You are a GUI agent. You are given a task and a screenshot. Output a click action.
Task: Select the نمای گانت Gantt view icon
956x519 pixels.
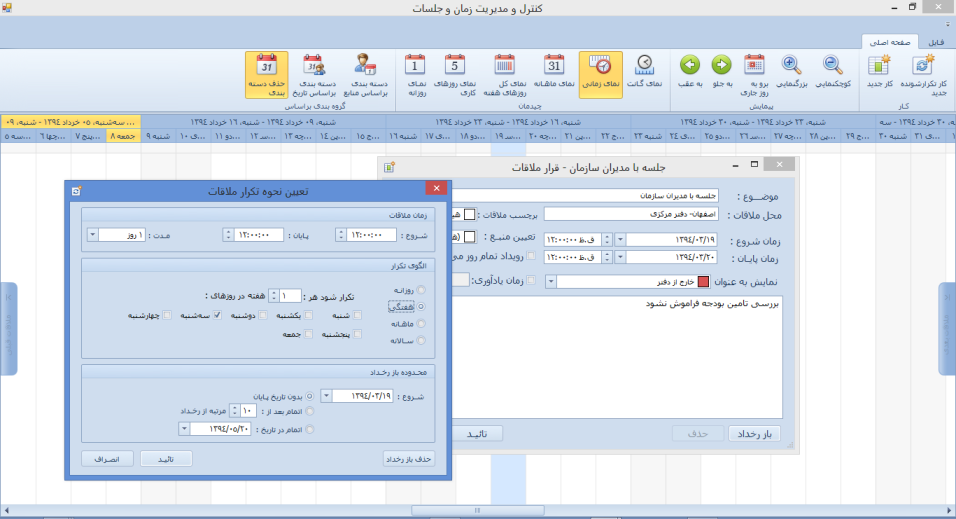[645, 67]
